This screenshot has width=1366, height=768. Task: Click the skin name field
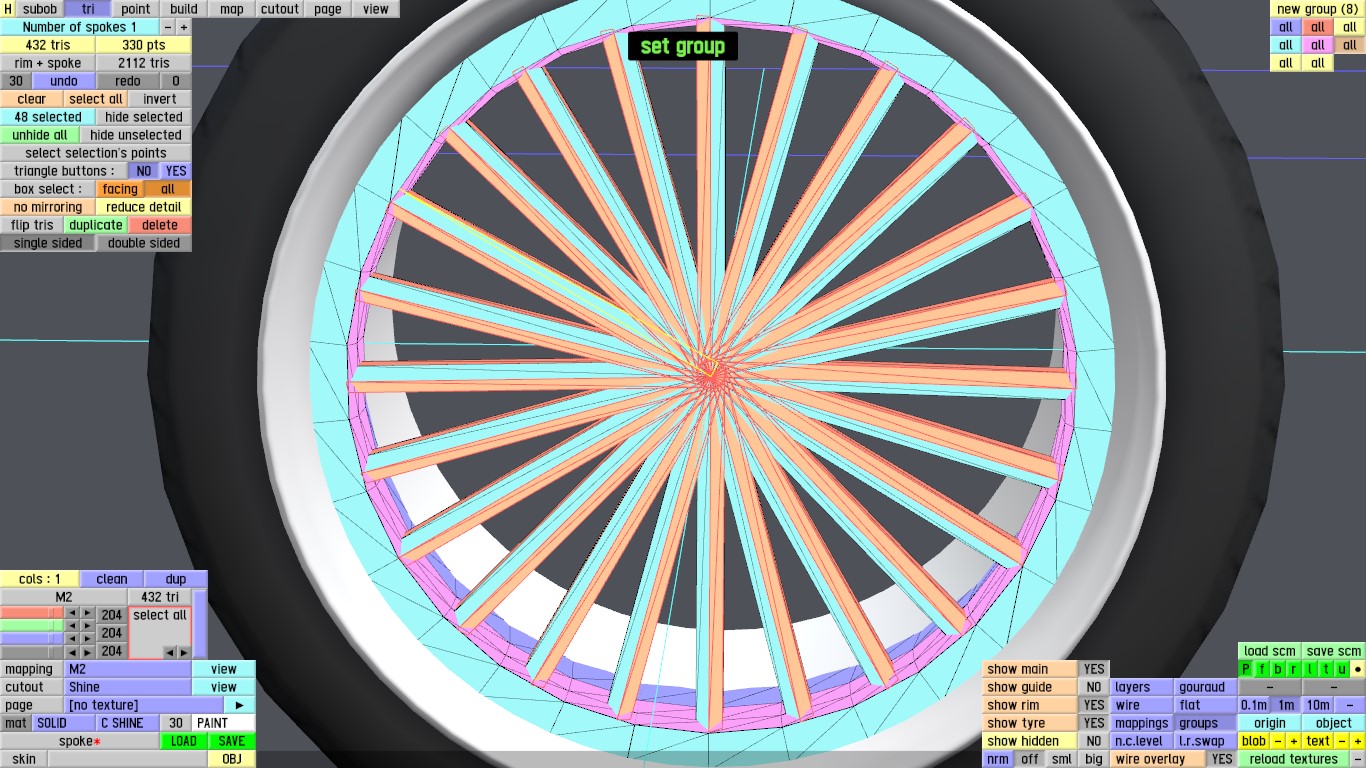click(x=127, y=759)
